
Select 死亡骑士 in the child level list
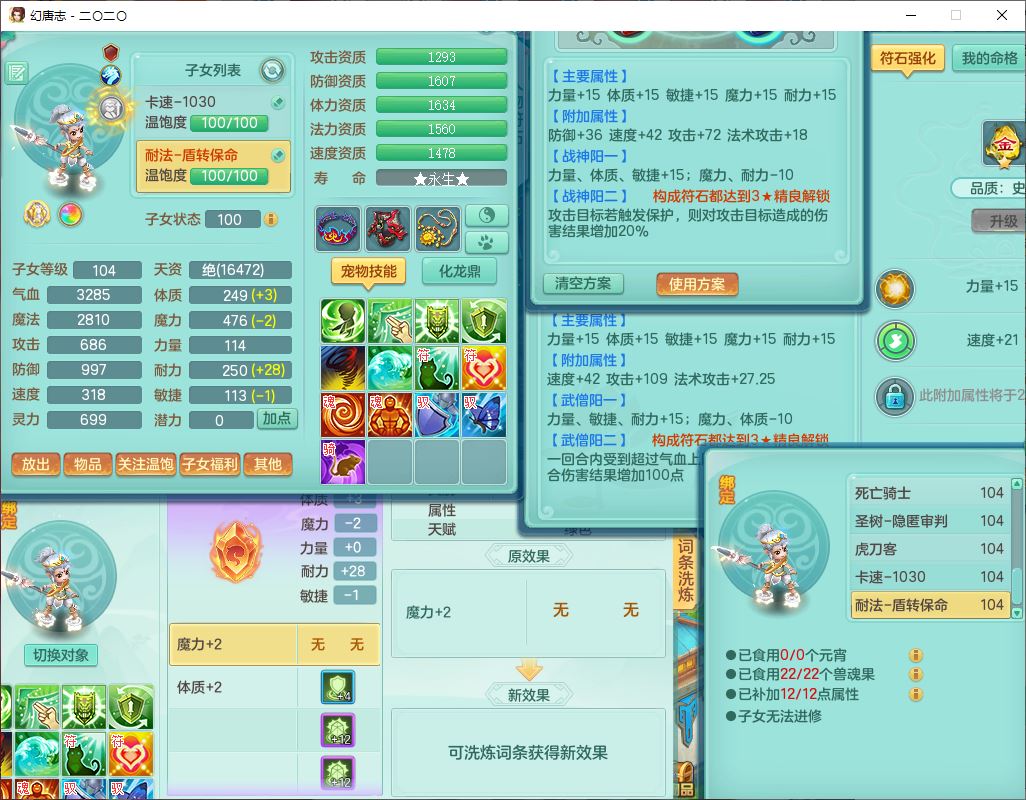click(929, 493)
